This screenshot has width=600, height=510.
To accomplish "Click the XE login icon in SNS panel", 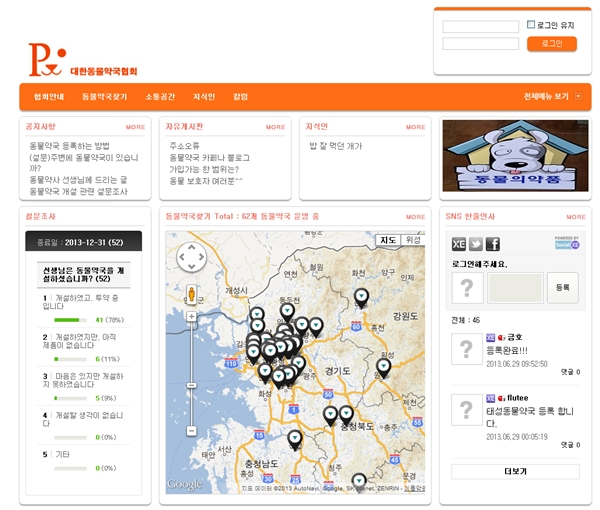I will [x=459, y=244].
